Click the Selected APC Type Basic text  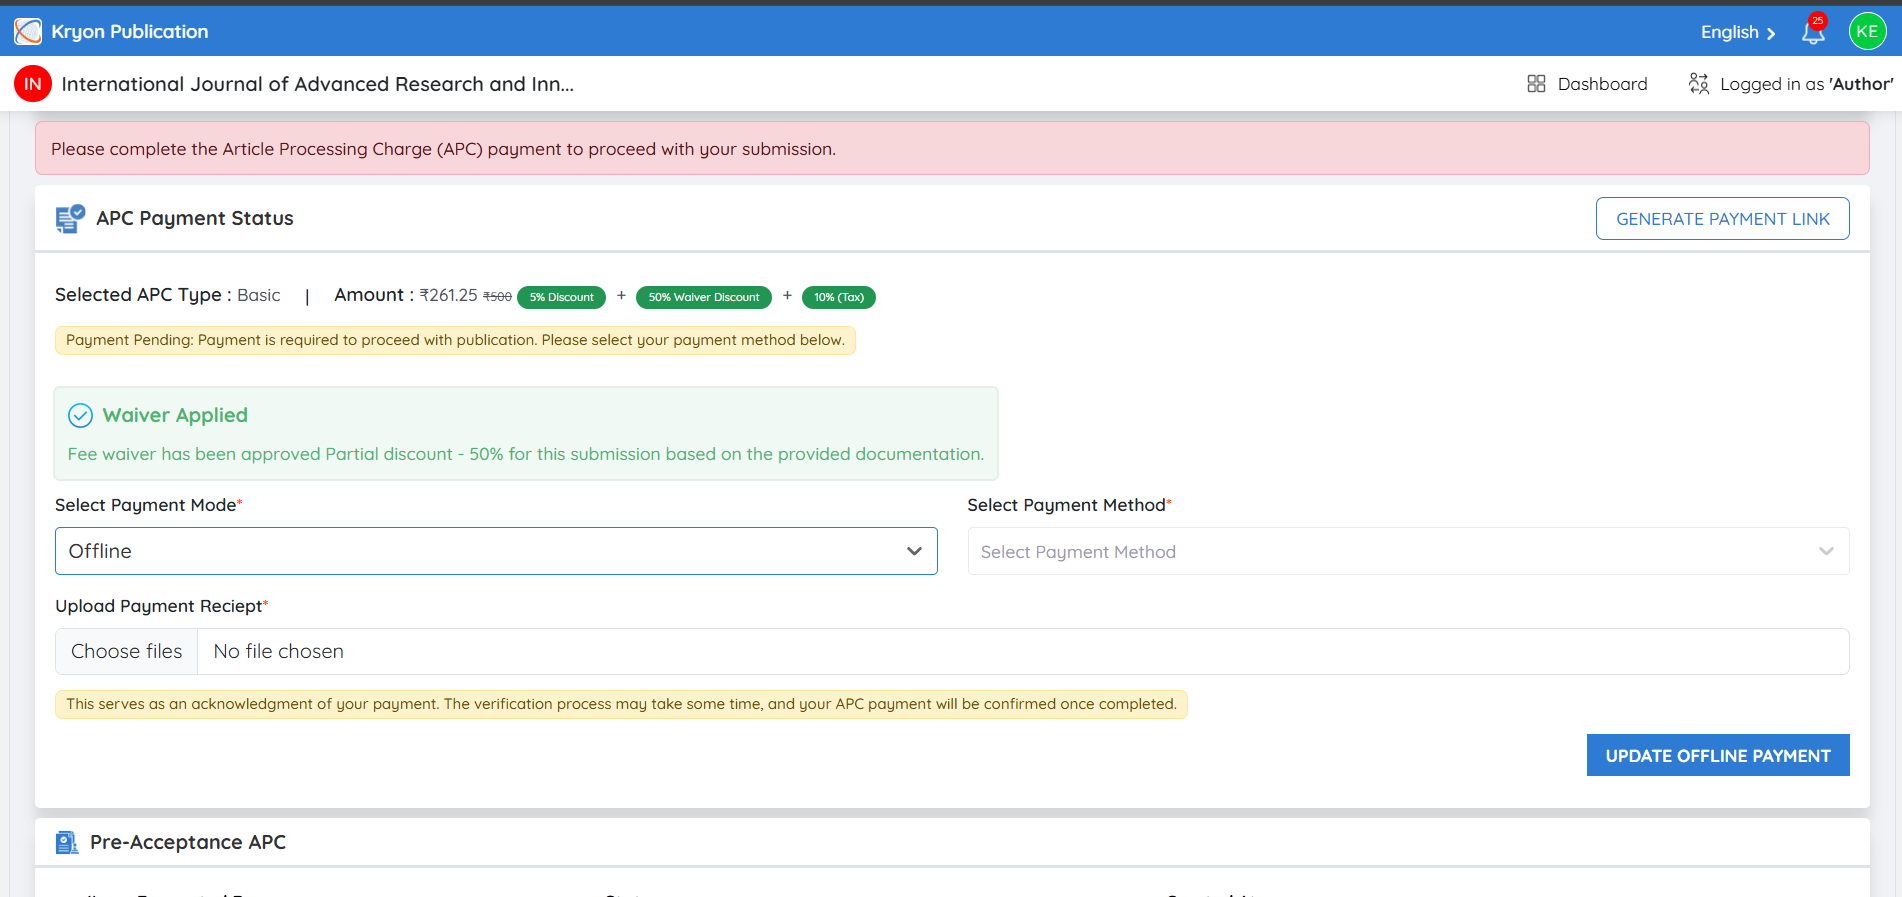tap(168, 295)
